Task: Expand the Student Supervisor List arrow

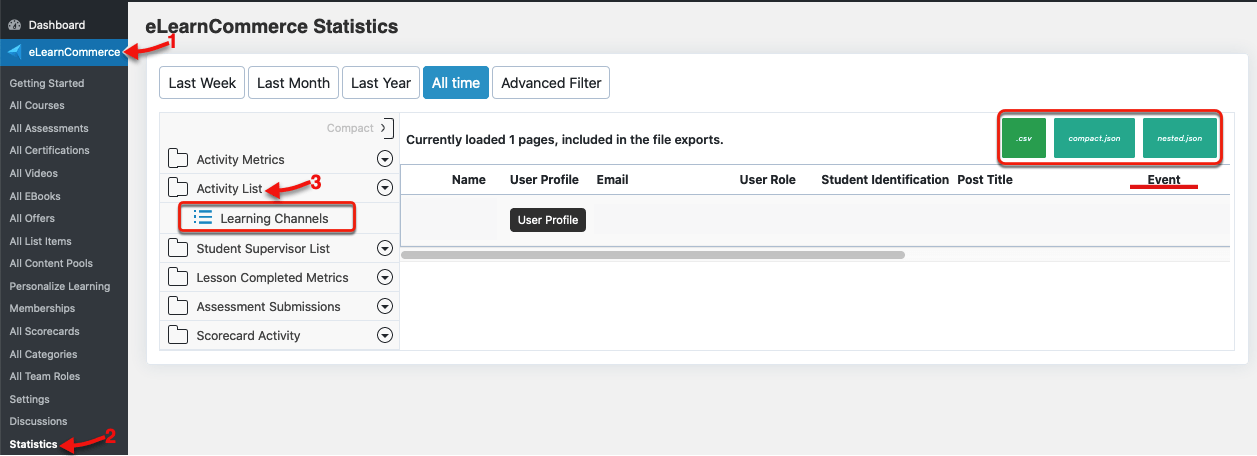Action: click(384, 248)
